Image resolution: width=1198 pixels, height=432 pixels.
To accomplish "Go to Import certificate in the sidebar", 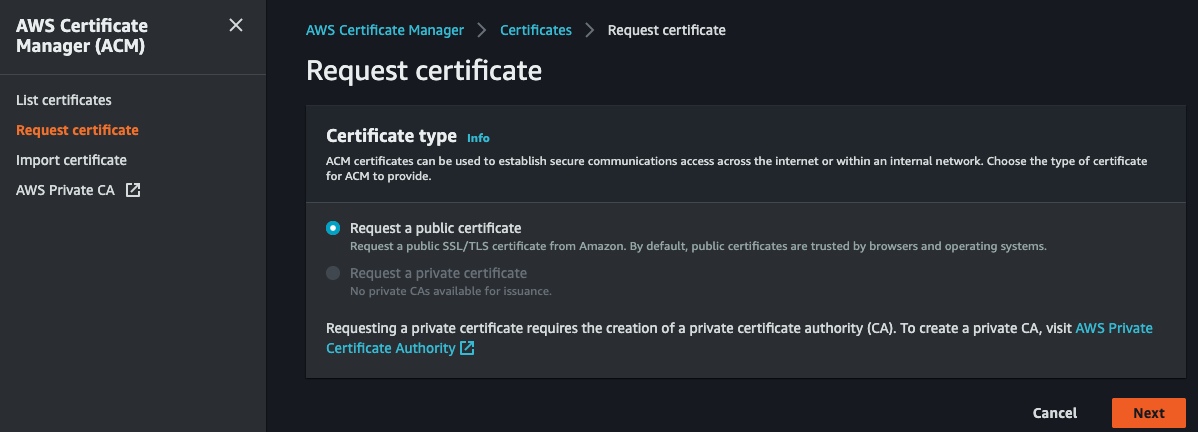I will click(71, 160).
